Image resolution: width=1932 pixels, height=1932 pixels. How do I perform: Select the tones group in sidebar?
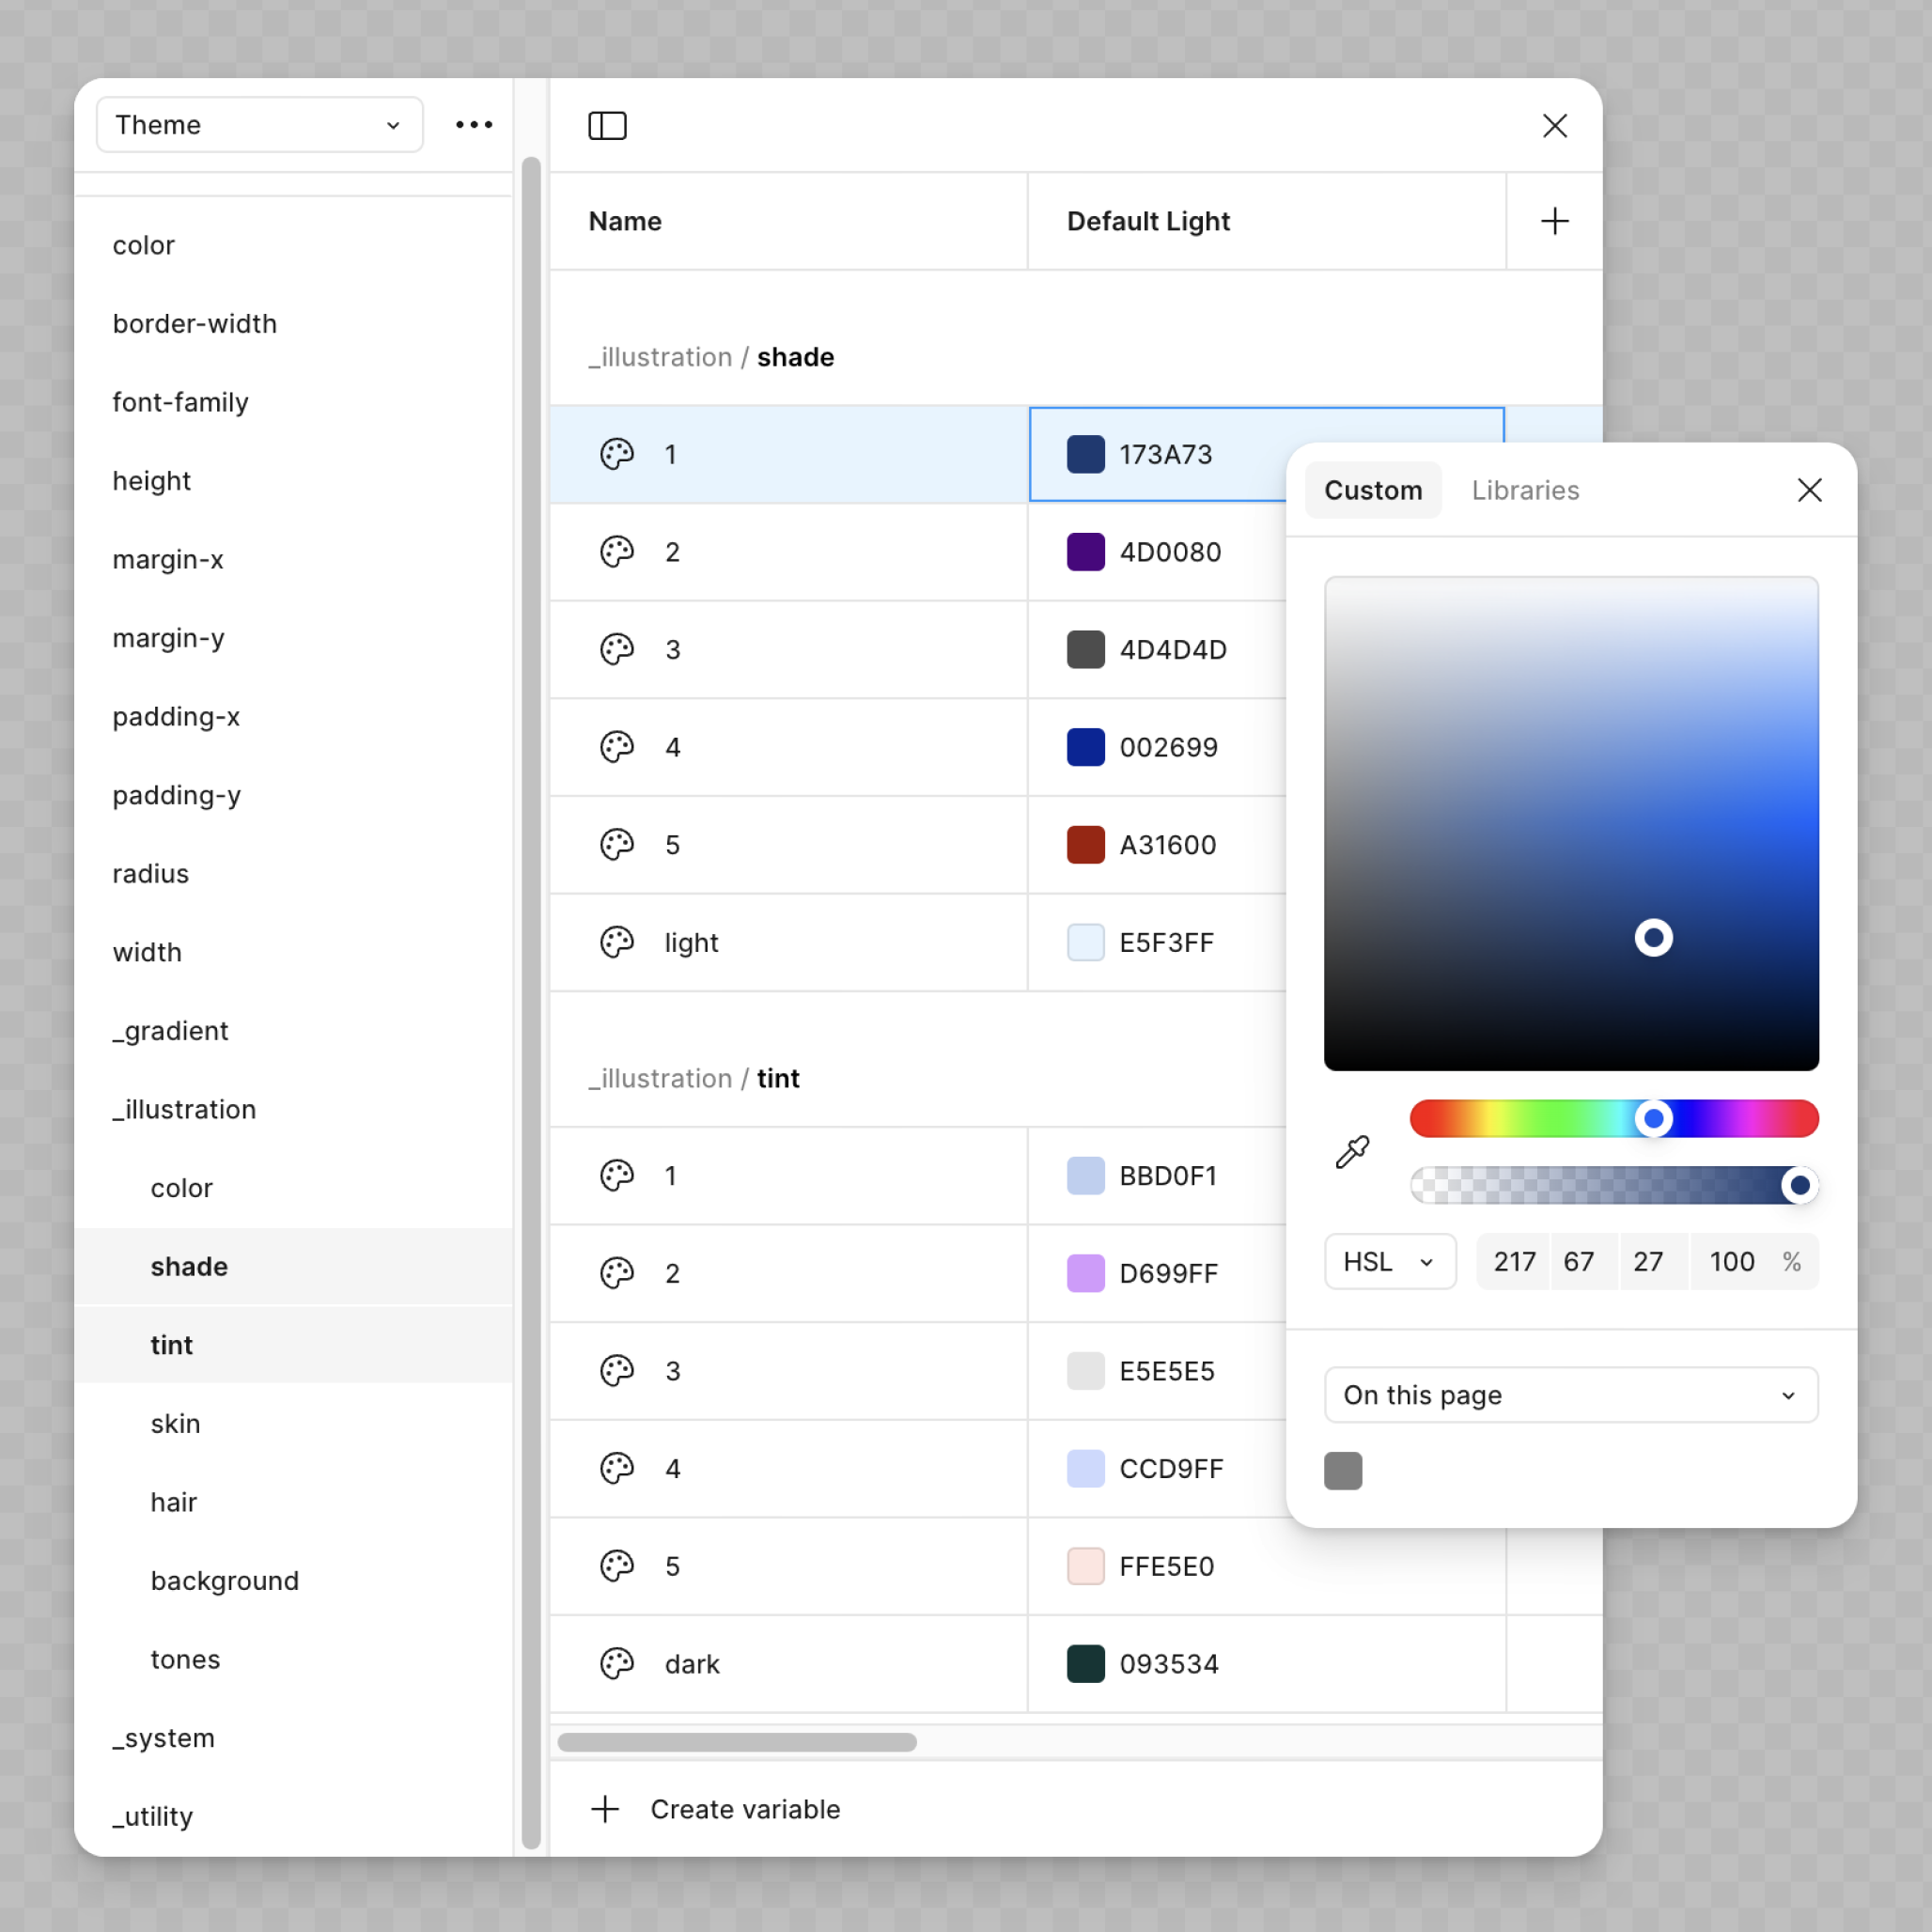(294, 1659)
